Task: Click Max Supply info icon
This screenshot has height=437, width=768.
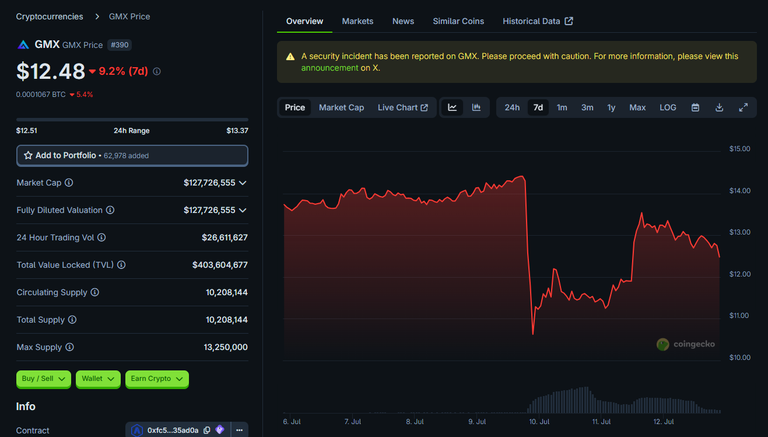Action: 70,347
